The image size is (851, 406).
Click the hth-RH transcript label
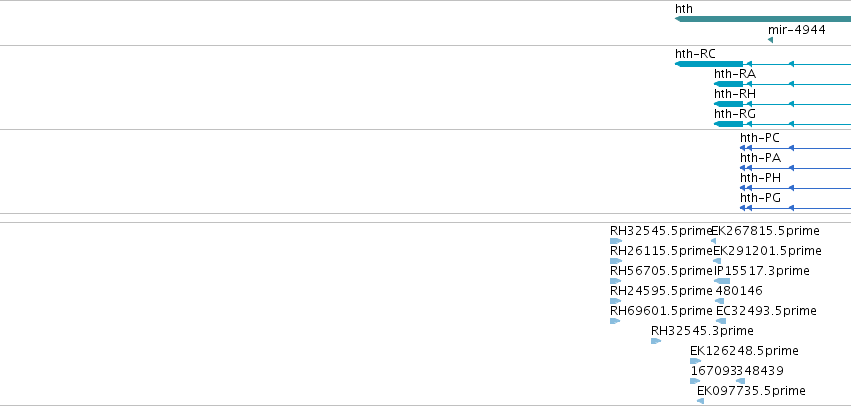735,94
